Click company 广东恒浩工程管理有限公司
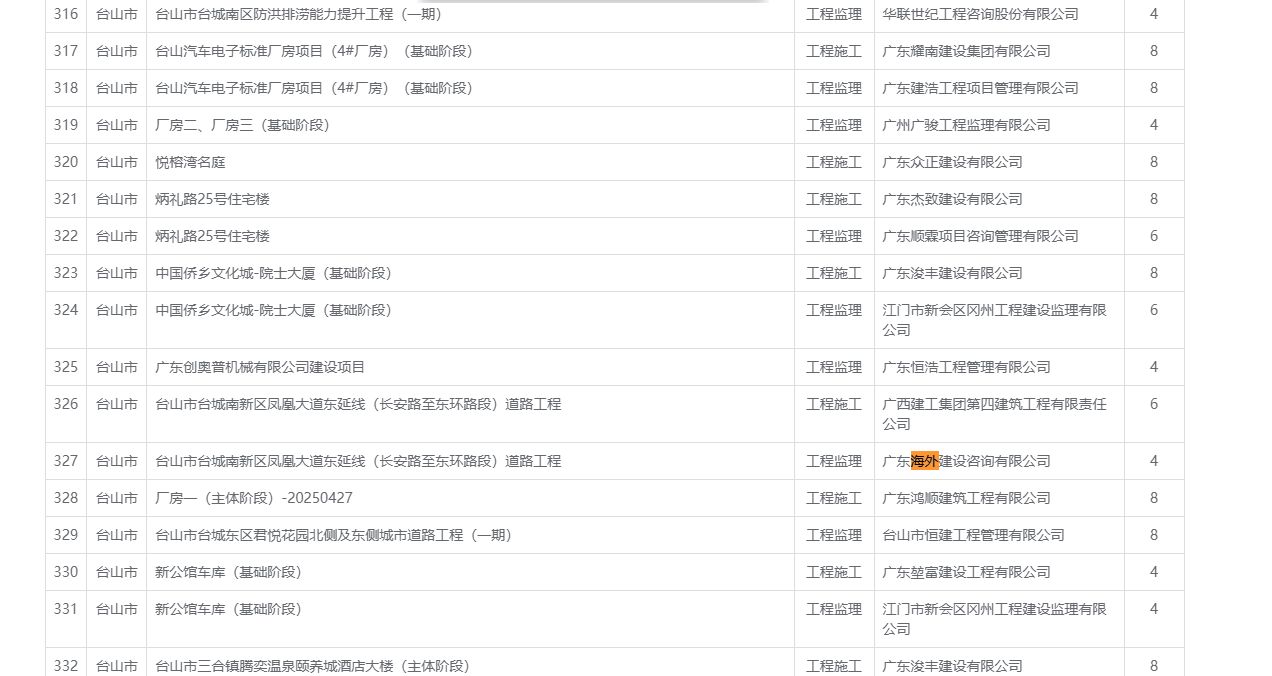This screenshot has height=676, width=1272. (x=966, y=367)
